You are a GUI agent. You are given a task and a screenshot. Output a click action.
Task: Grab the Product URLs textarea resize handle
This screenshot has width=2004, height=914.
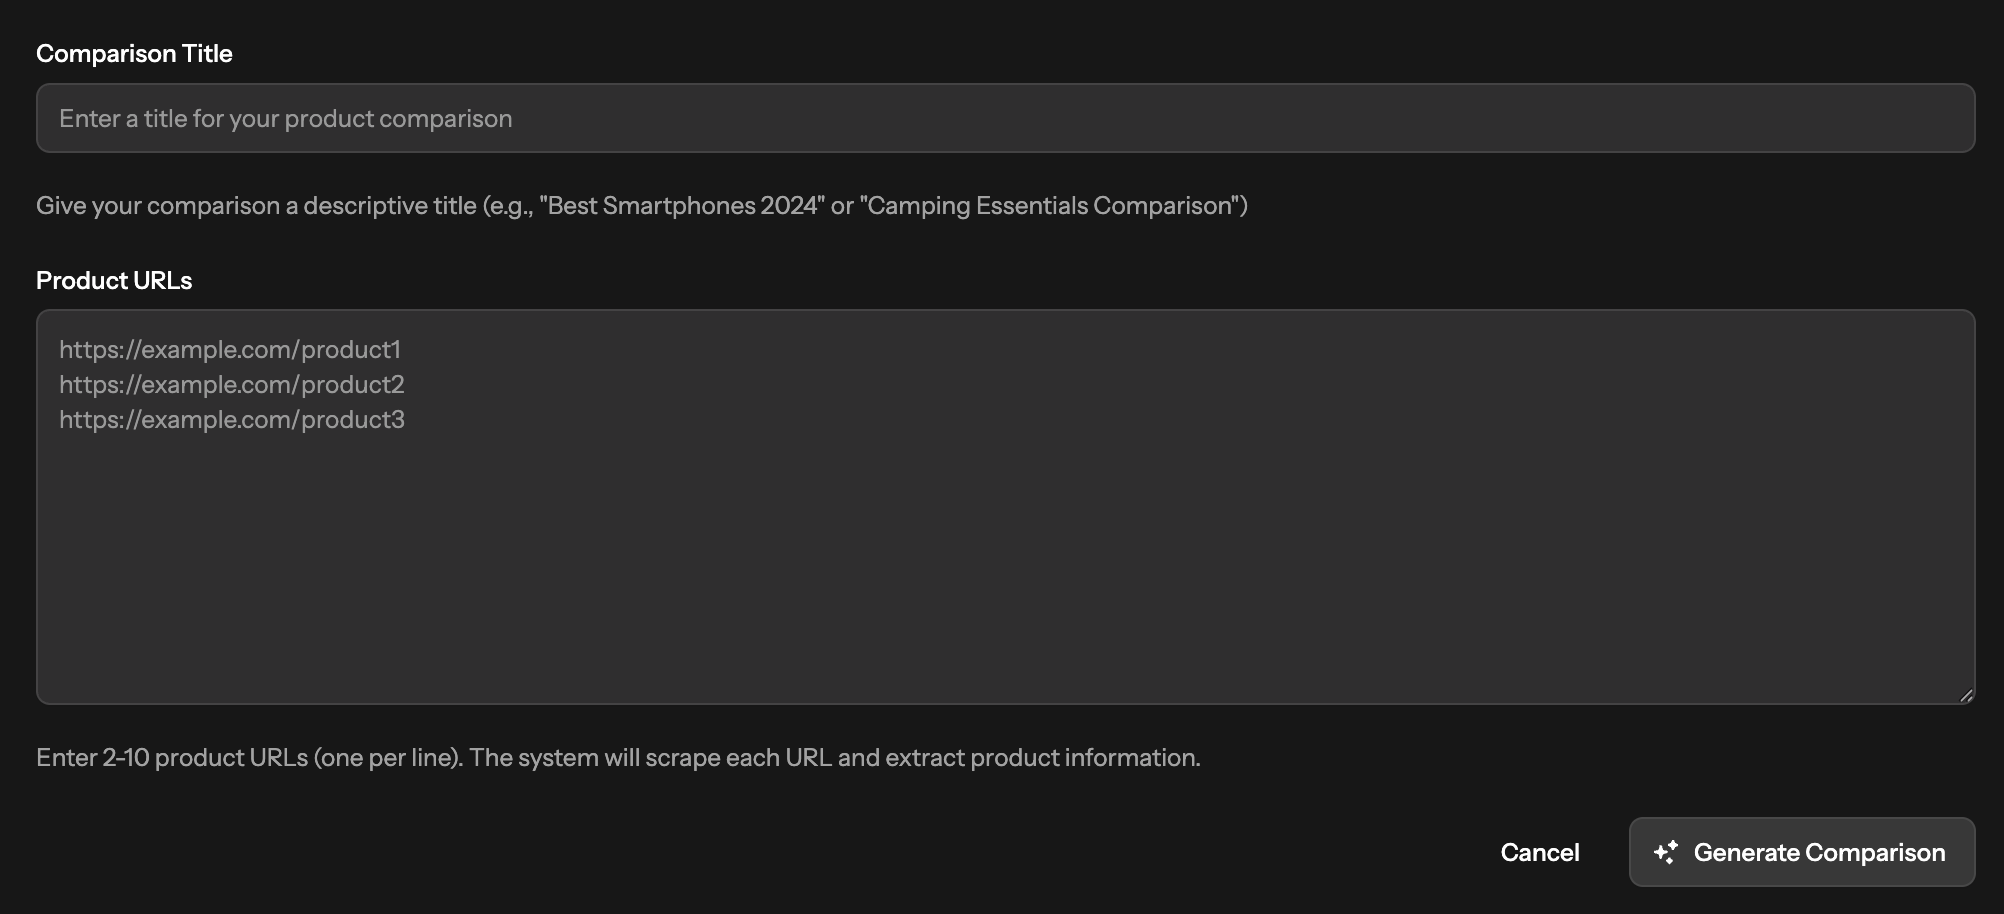click(1966, 695)
